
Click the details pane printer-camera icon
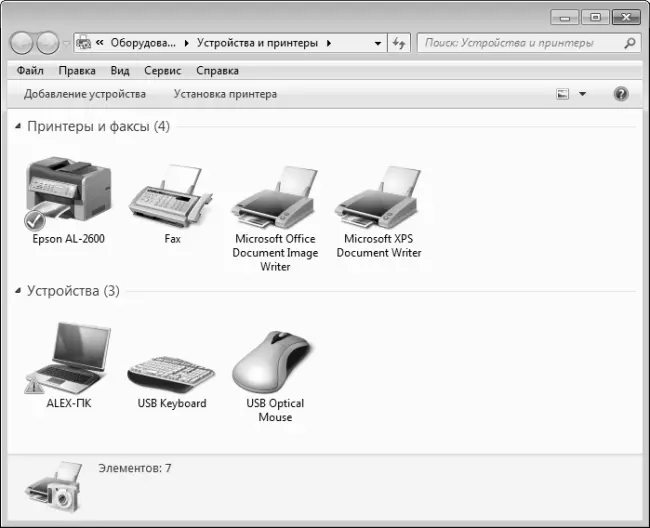coord(54,487)
